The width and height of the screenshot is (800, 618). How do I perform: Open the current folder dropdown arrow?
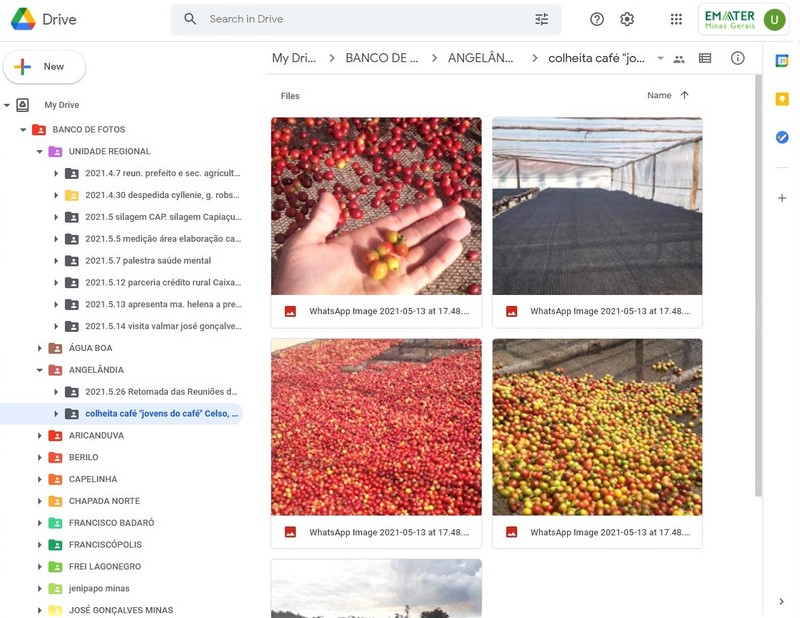tap(660, 58)
